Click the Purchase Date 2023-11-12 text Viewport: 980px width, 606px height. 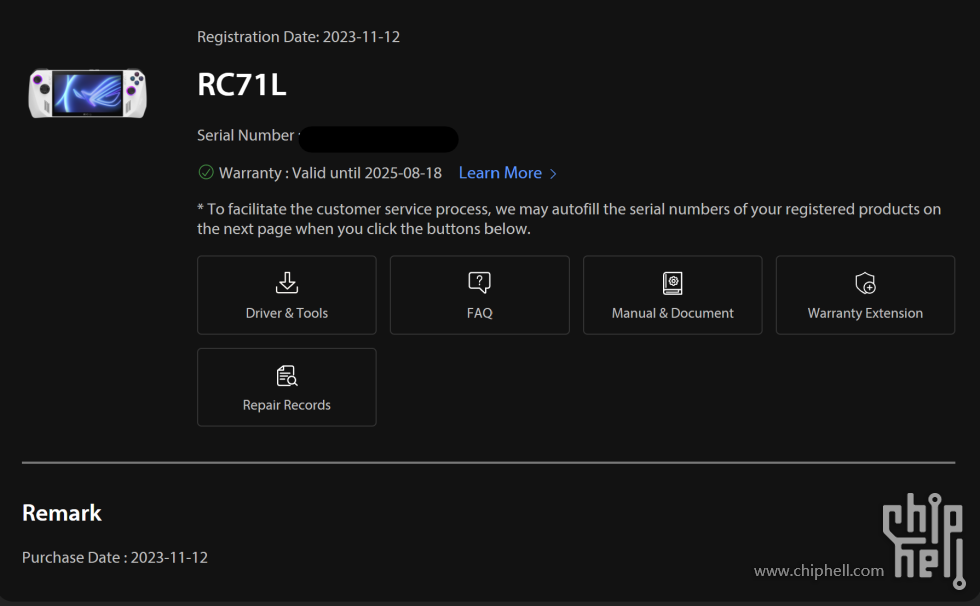[115, 557]
